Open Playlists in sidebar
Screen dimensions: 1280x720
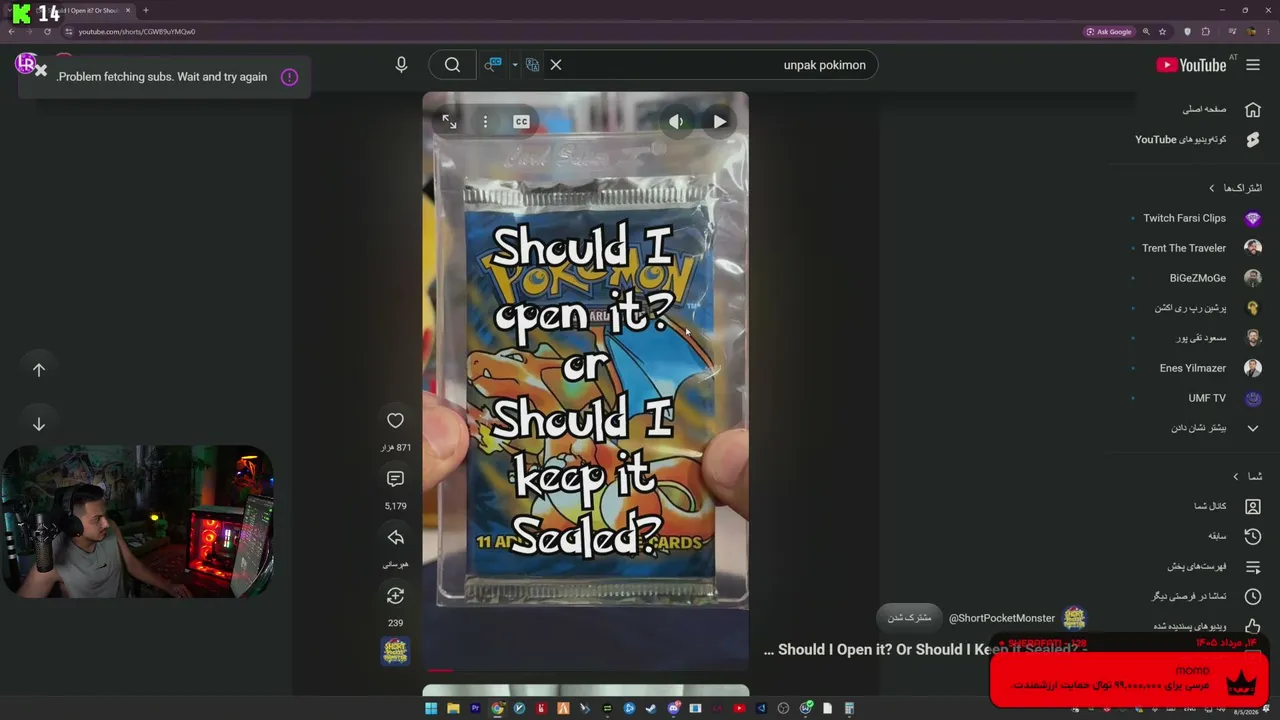1213,566
